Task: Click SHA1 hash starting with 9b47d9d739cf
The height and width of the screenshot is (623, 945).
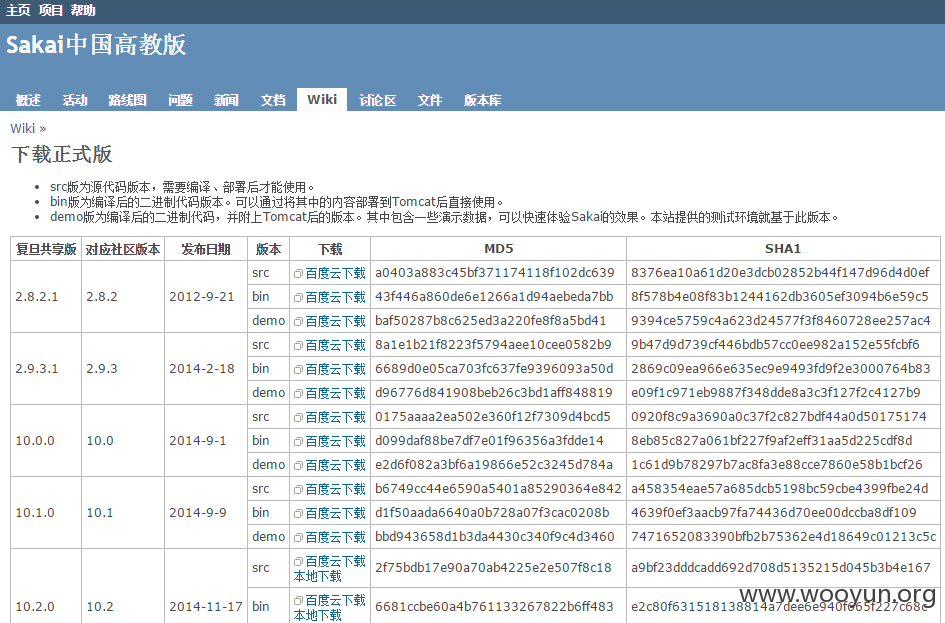Action: tap(775, 345)
